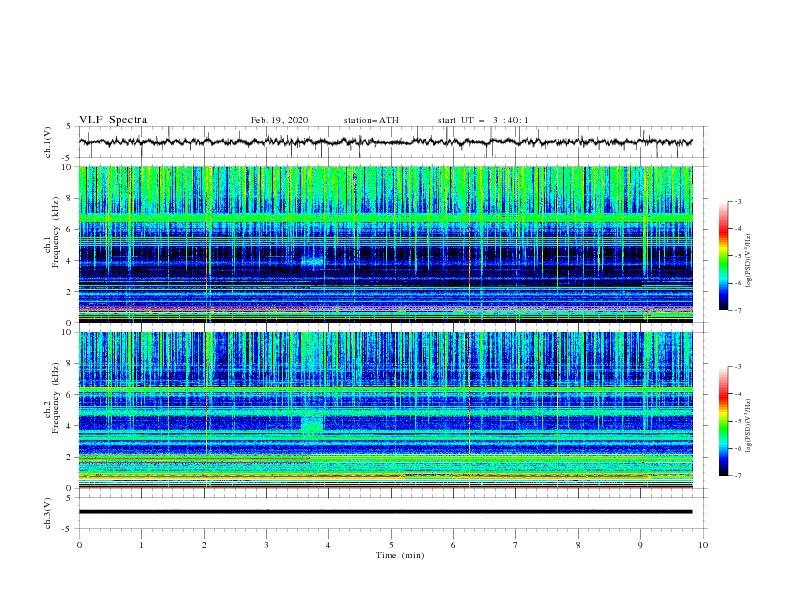Click the lower color scale bar beside ch.2
Image resolution: width=792 pixels, height=612 pixels.
click(723, 421)
